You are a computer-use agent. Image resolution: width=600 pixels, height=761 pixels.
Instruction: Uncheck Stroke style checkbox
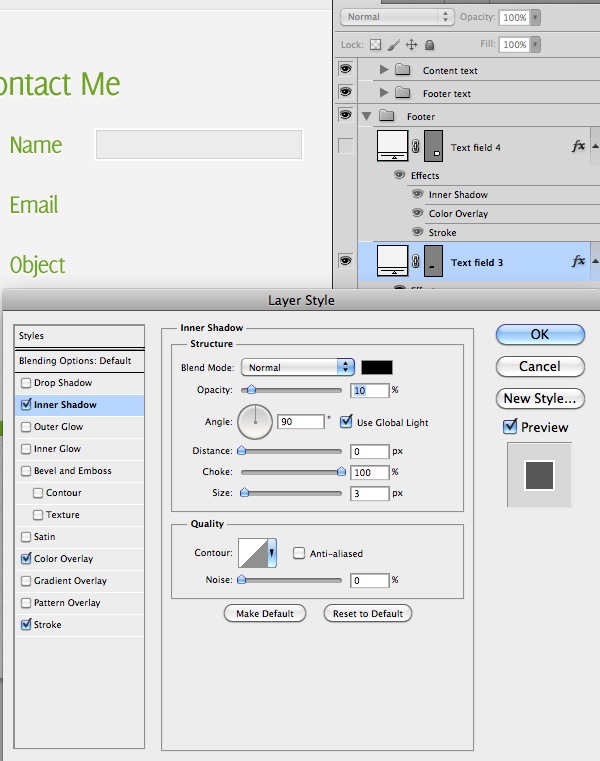pos(26,625)
